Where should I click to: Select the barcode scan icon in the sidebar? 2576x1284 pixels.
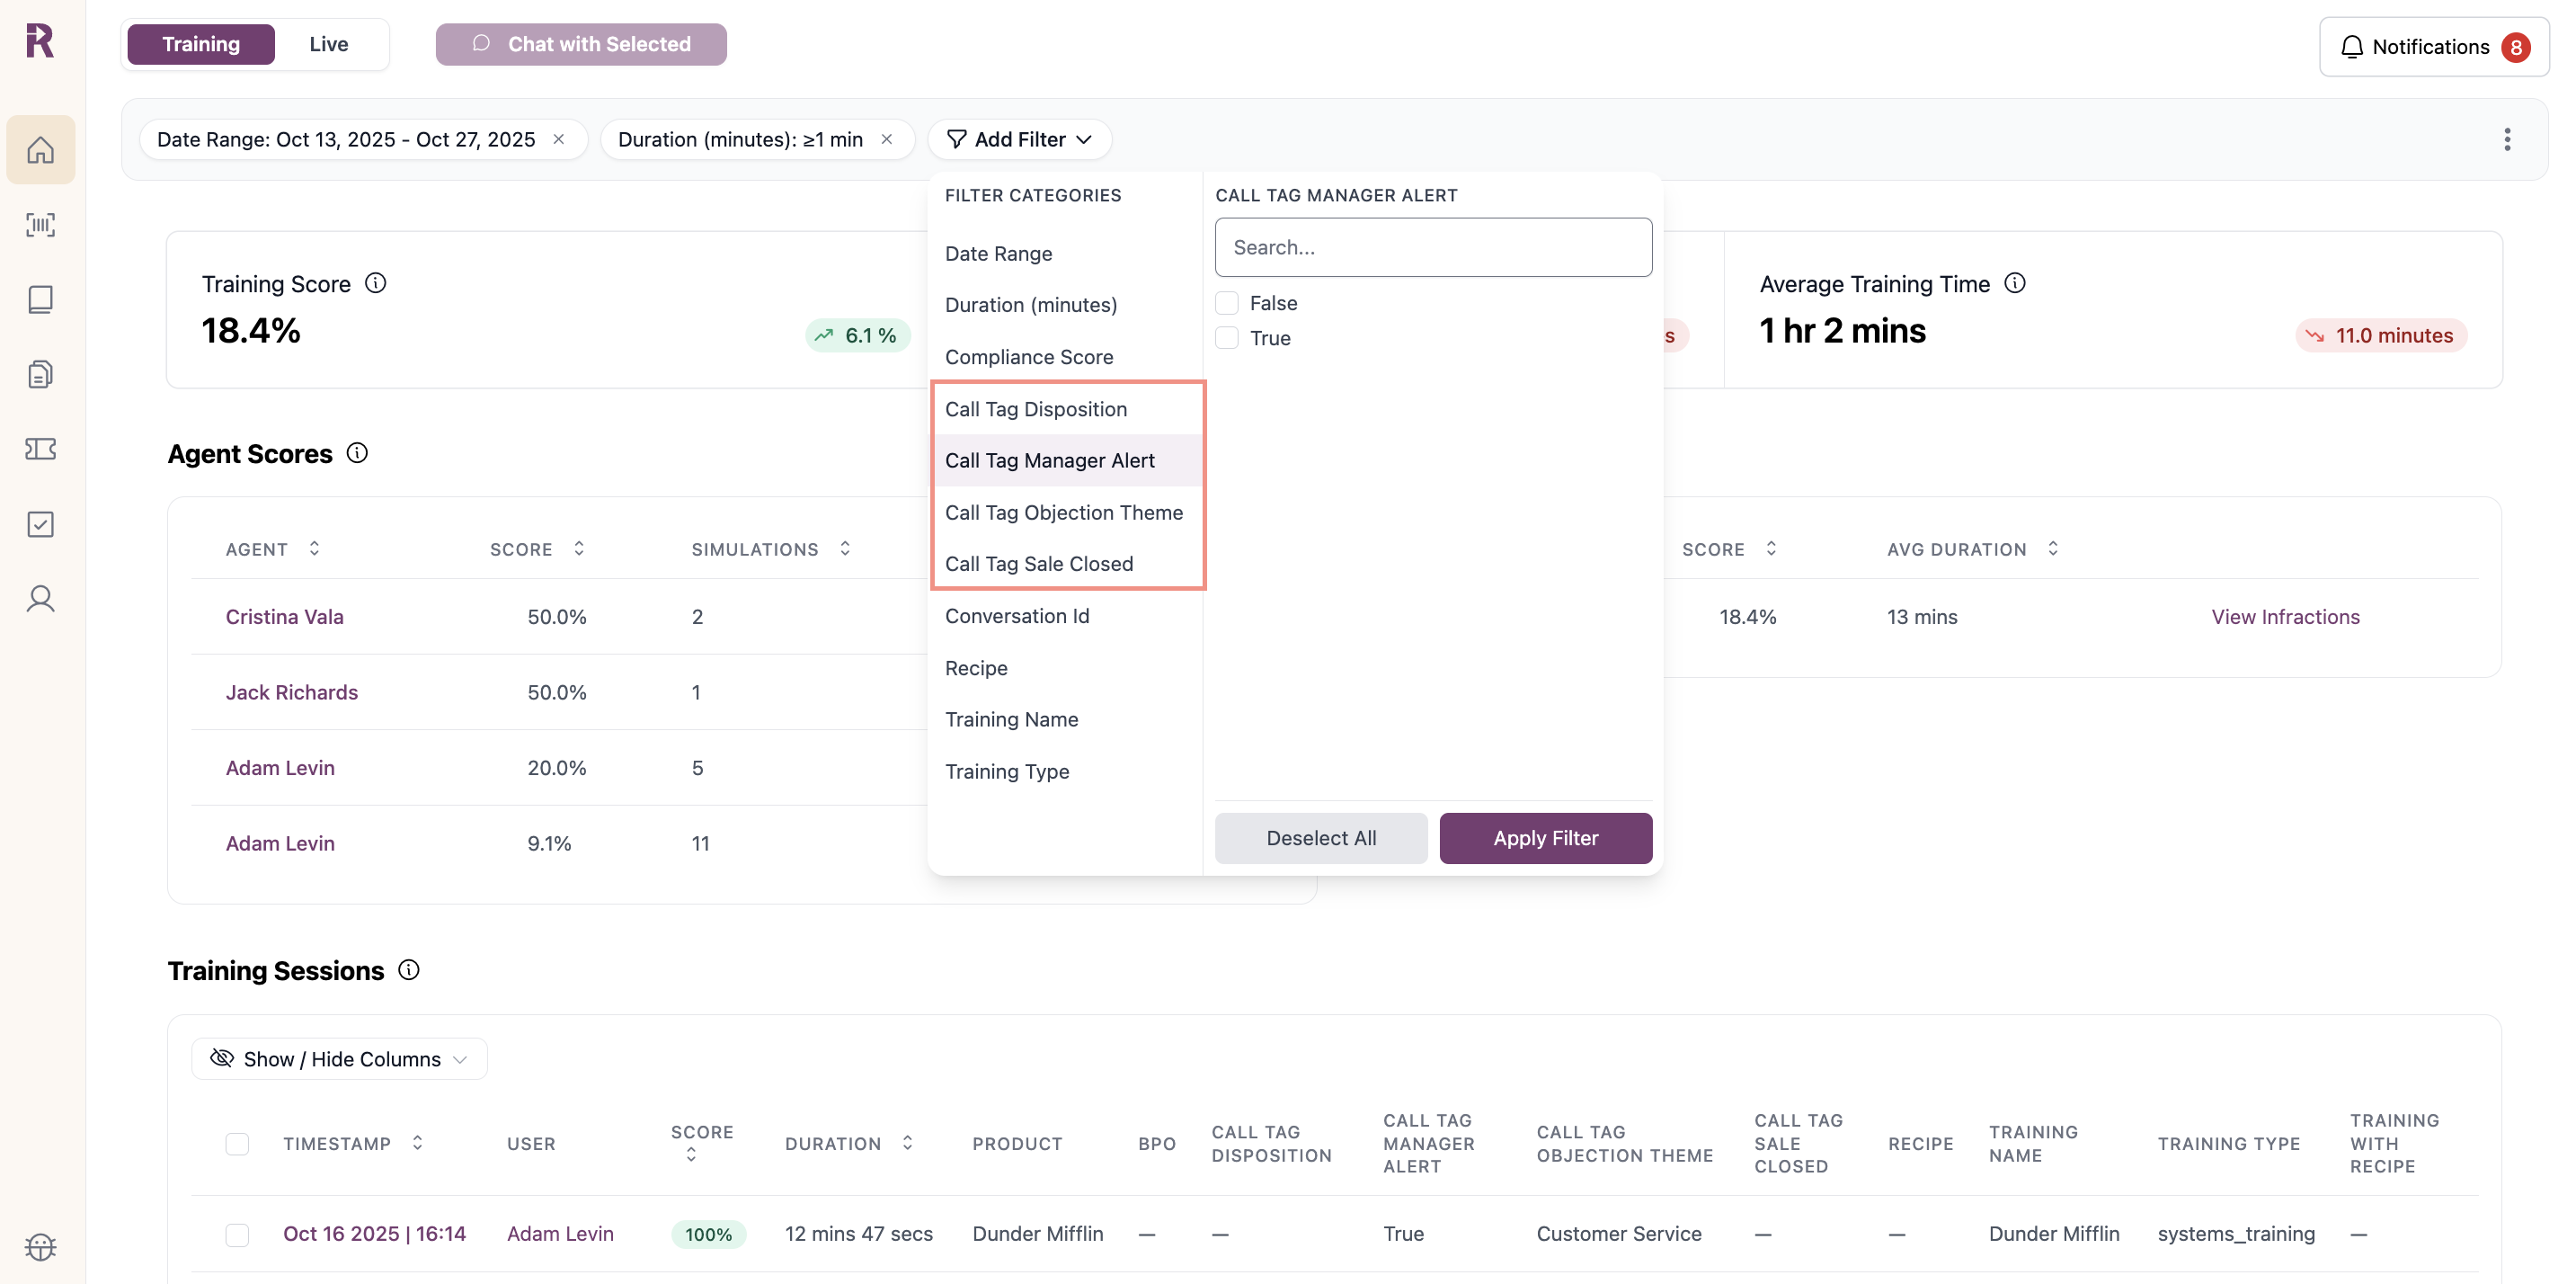[x=40, y=224]
